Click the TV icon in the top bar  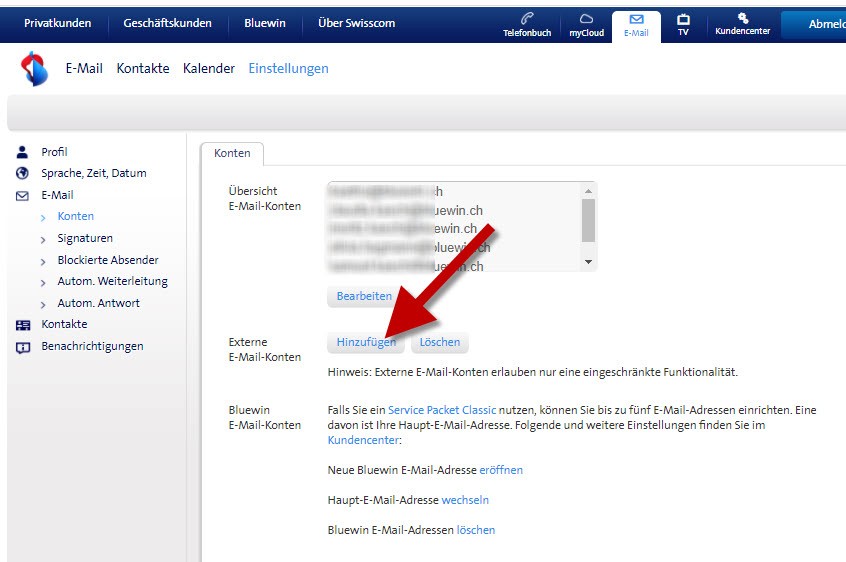(683, 18)
